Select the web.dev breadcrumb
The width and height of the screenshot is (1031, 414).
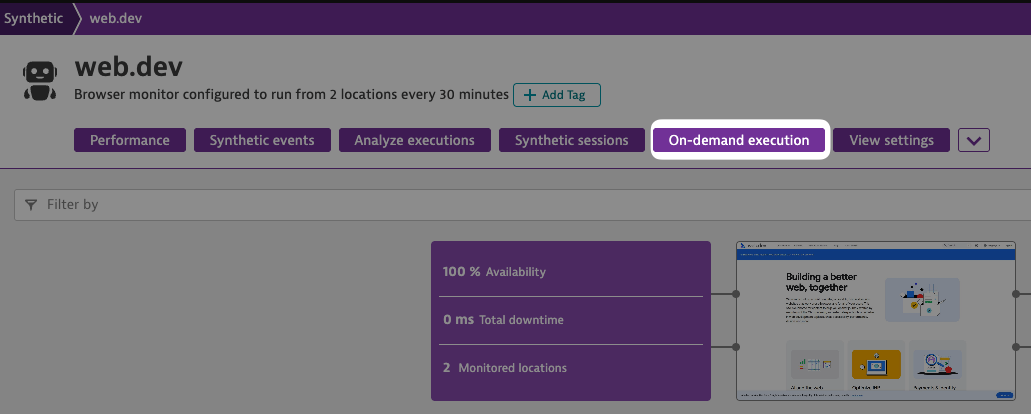click(x=116, y=18)
